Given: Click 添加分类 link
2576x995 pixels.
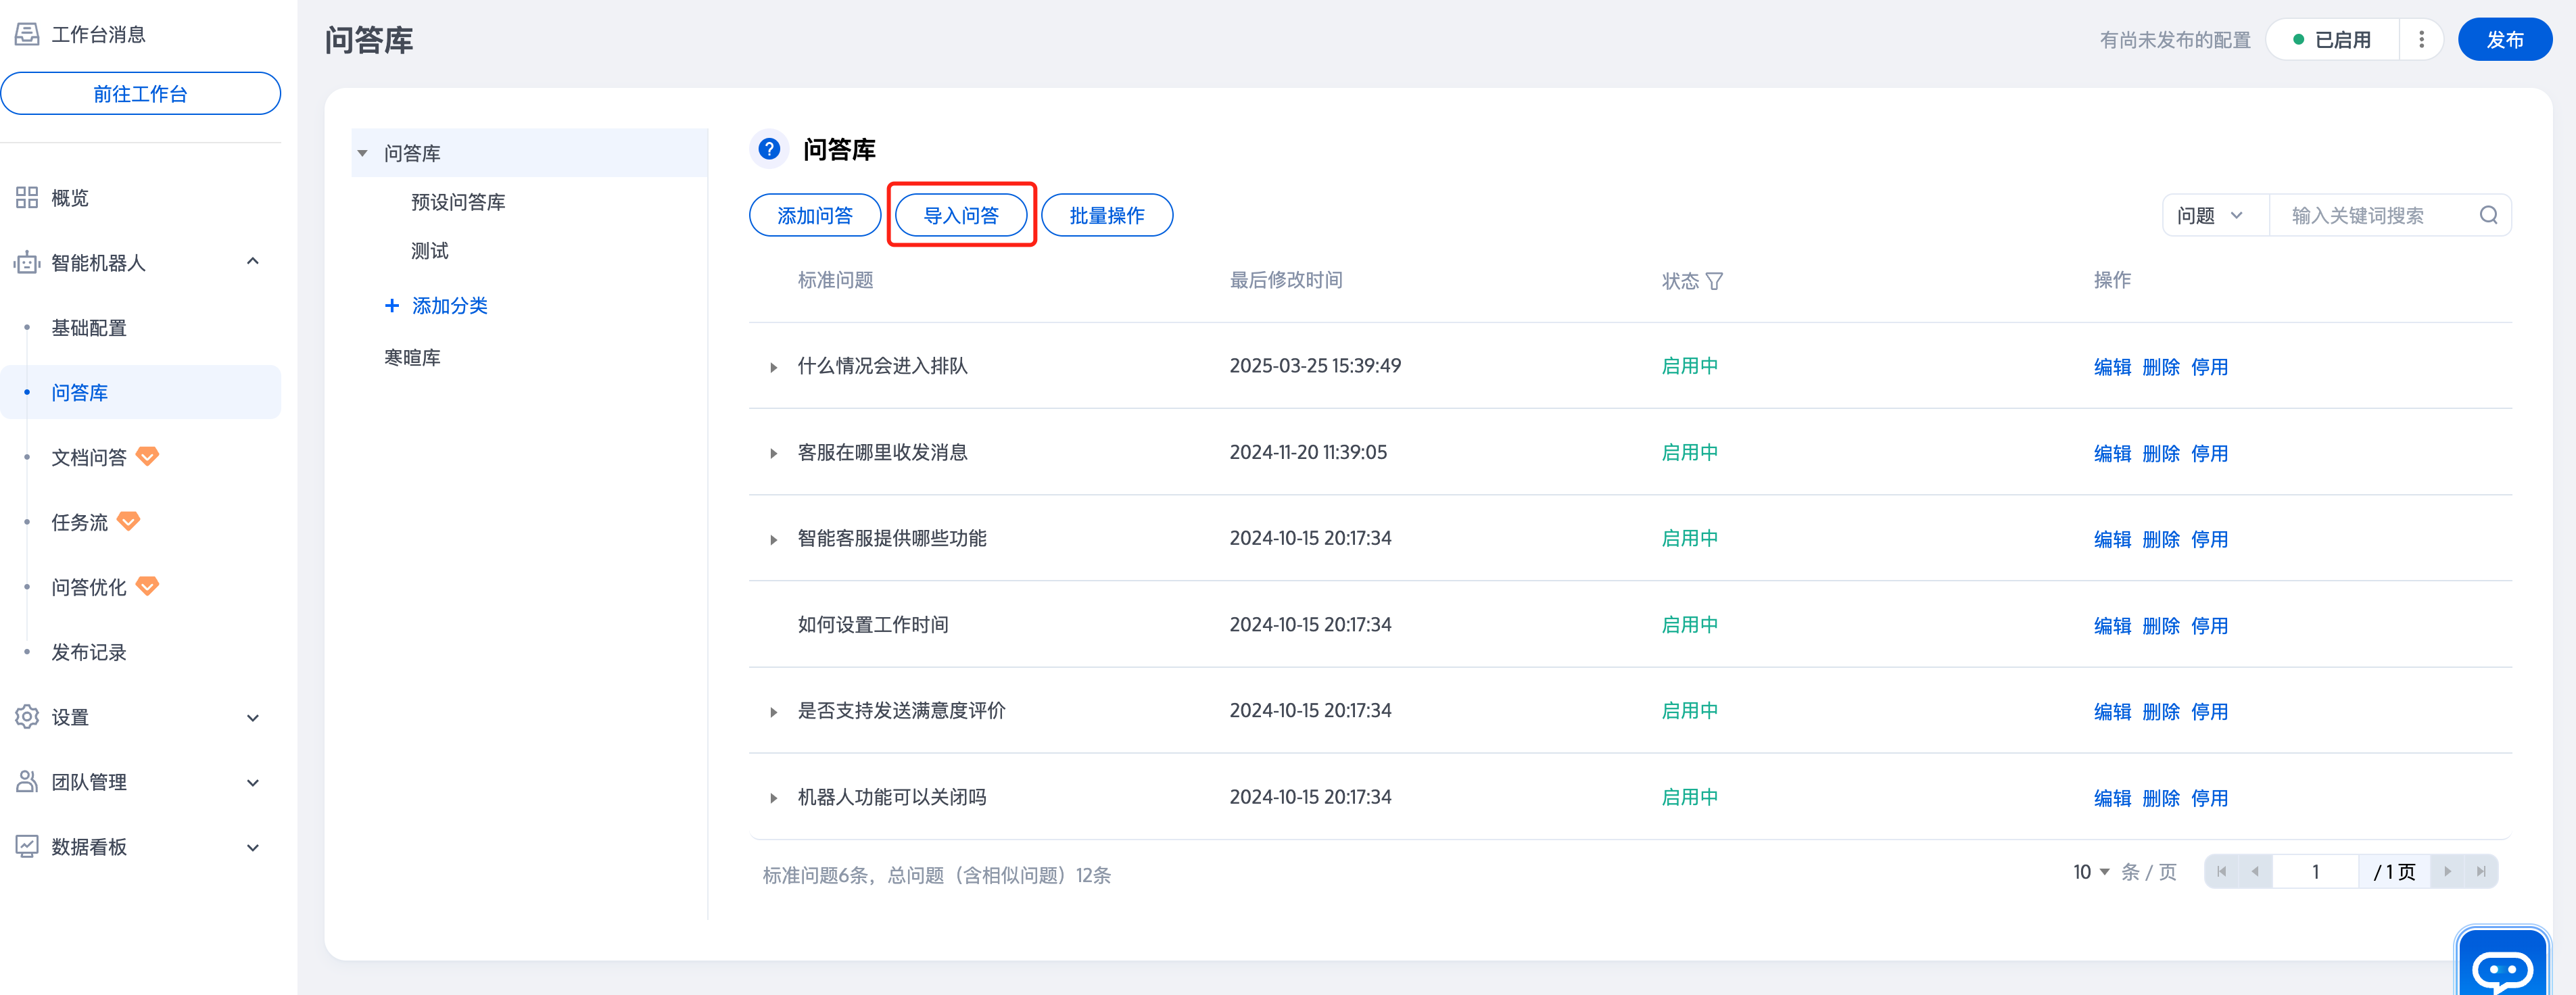Looking at the screenshot, I should (x=450, y=305).
